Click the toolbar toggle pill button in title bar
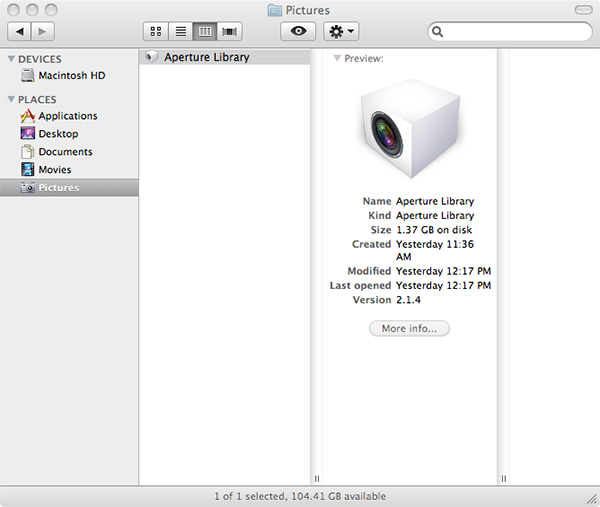This screenshot has width=600, height=507. pos(584,10)
